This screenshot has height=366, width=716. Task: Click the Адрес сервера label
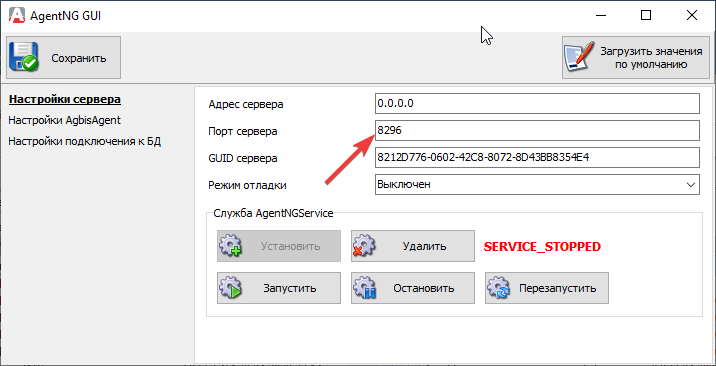coord(246,105)
